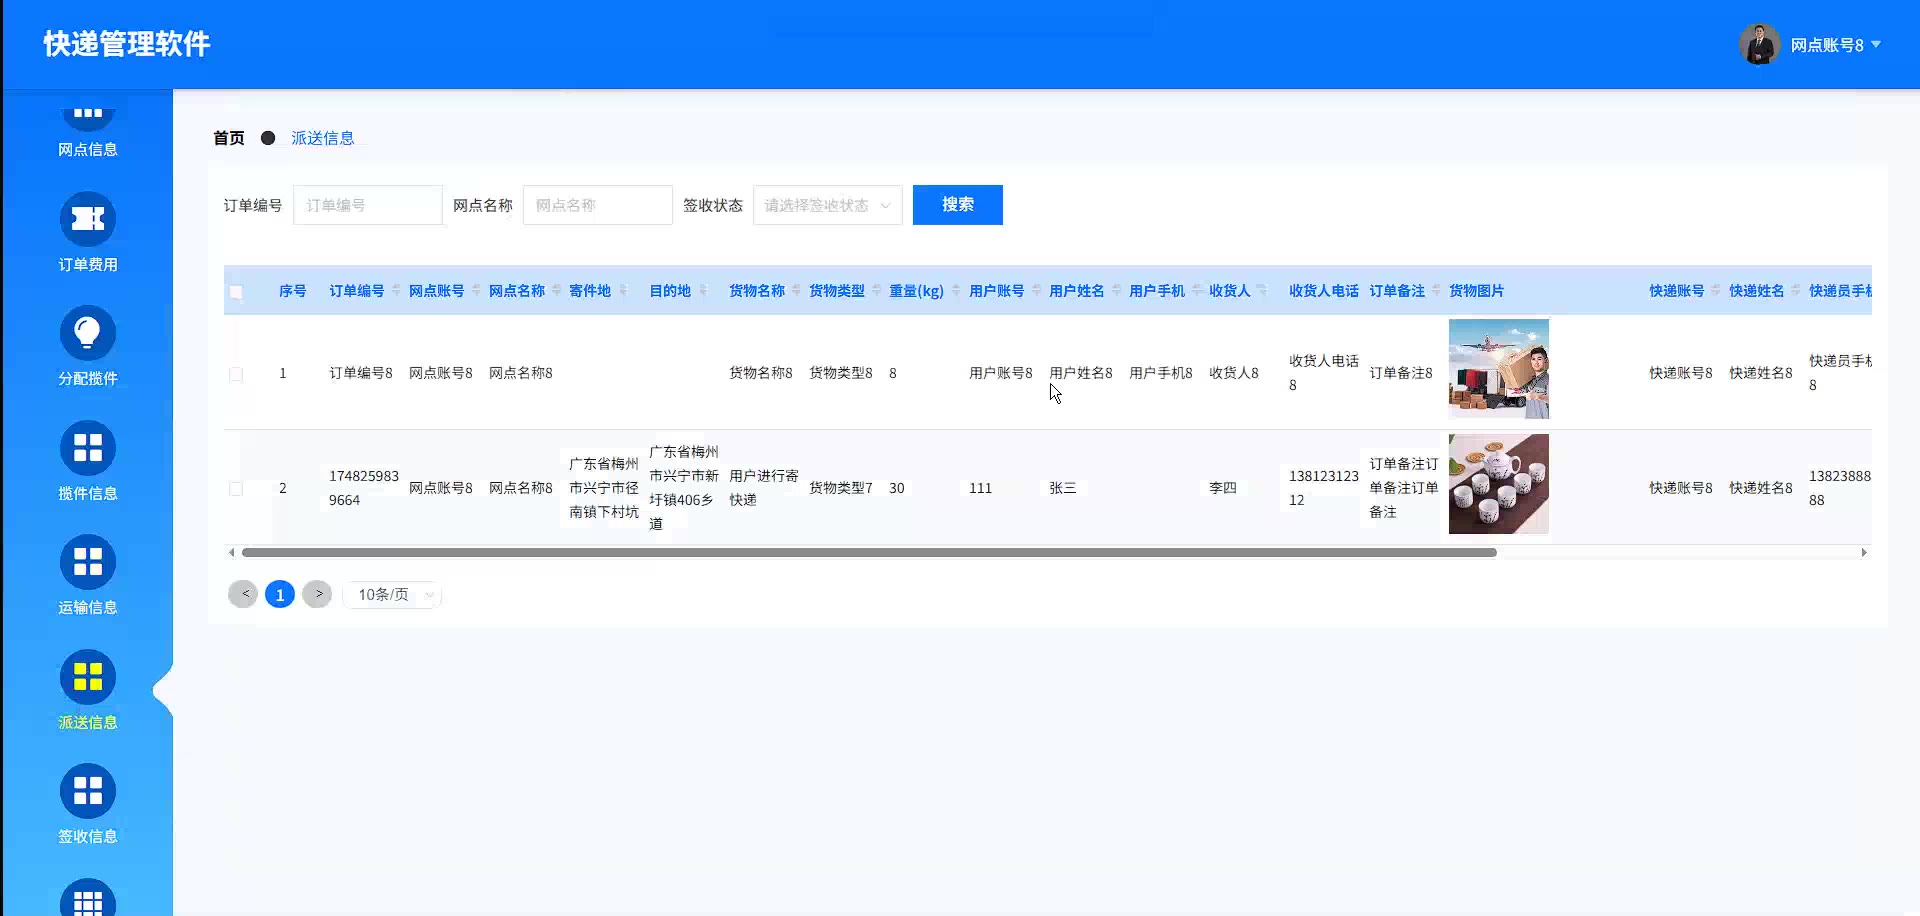Sort by 订单编号 column arrows

click(x=396, y=291)
